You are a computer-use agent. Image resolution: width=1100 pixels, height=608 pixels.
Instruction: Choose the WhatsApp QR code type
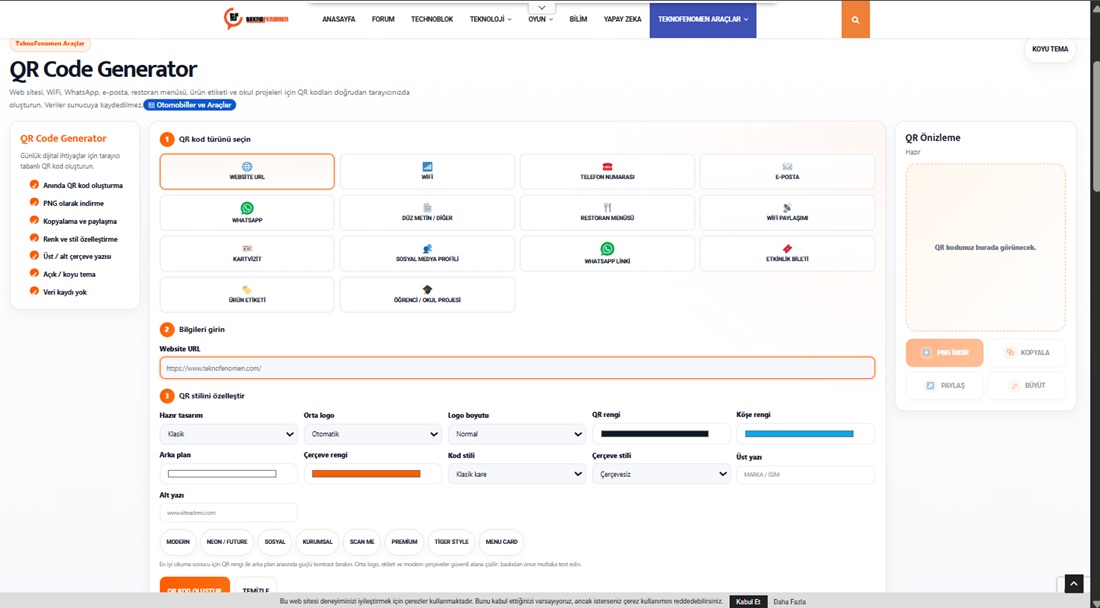click(x=247, y=212)
